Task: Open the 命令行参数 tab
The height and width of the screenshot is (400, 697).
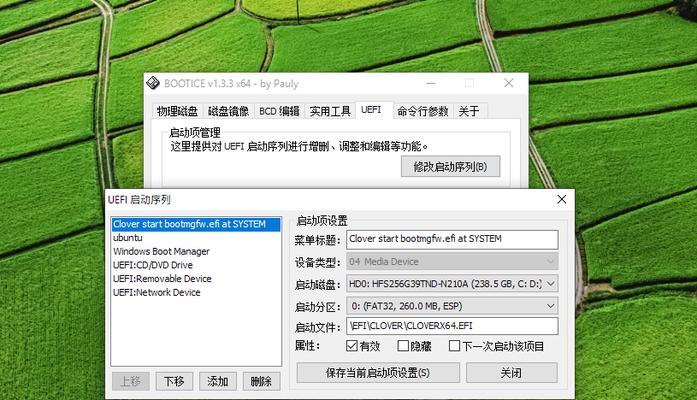Action: pyautogui.click(x=423, y=111)
